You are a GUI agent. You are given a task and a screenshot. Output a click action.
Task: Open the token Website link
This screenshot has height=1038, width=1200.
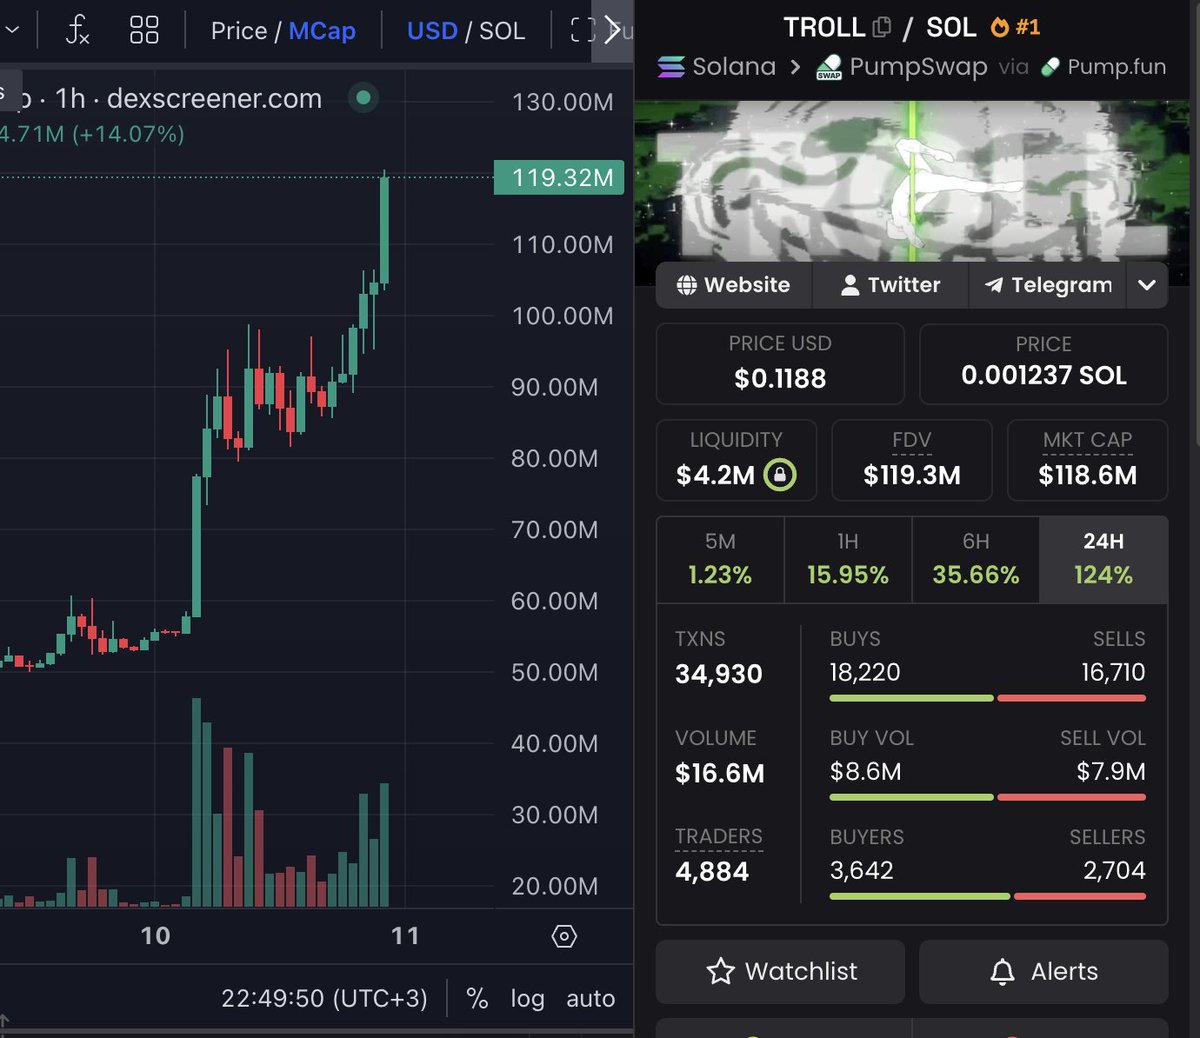coord(733,285)
